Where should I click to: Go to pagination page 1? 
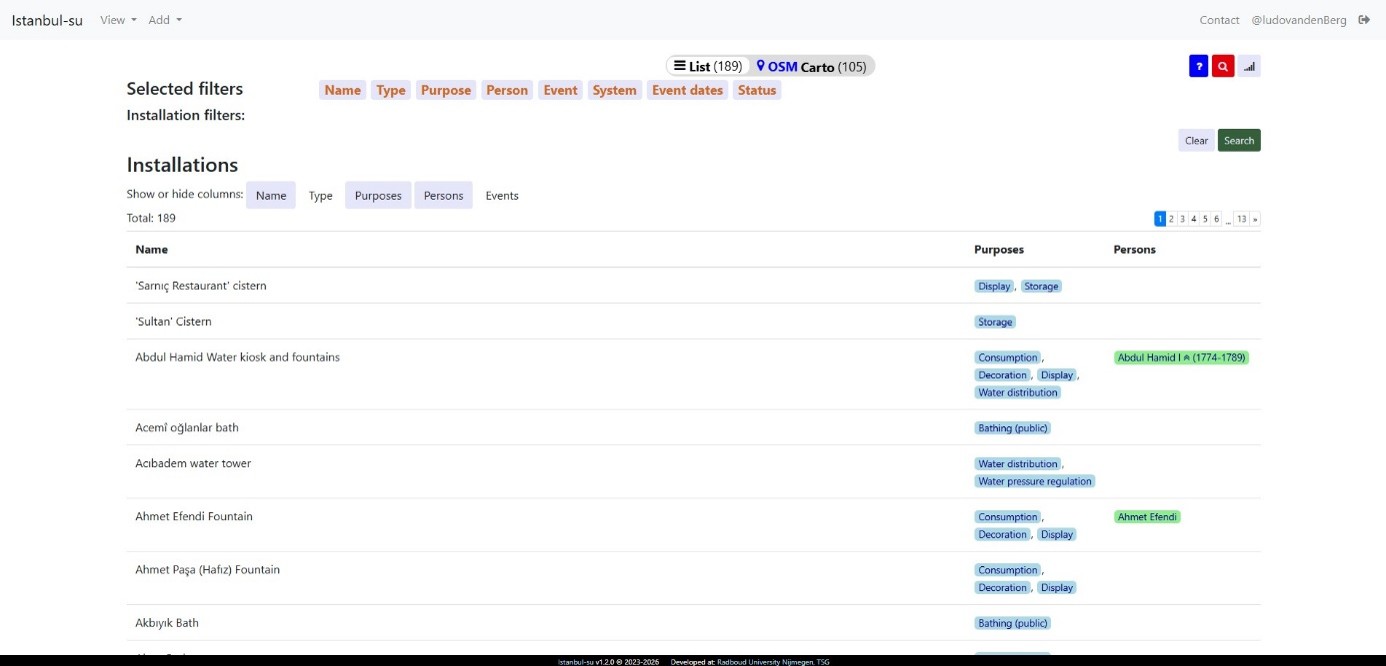tap(1160, 219)
